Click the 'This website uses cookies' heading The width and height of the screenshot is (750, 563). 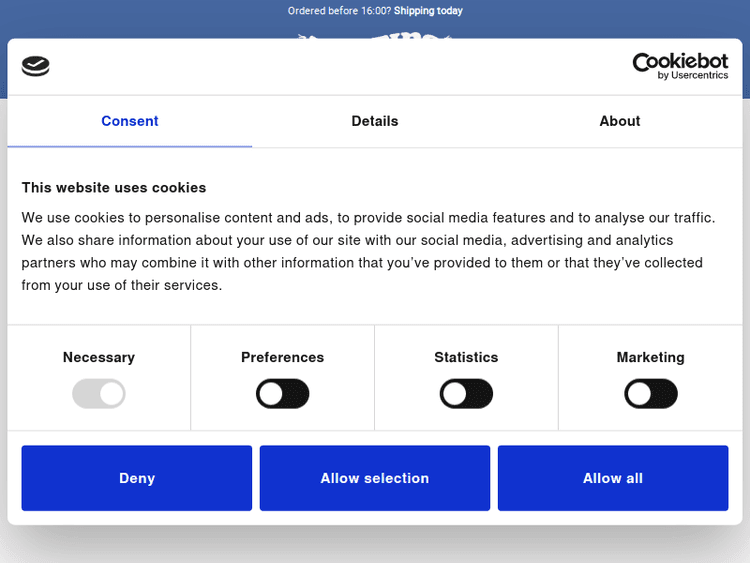[x=114, y=187]
